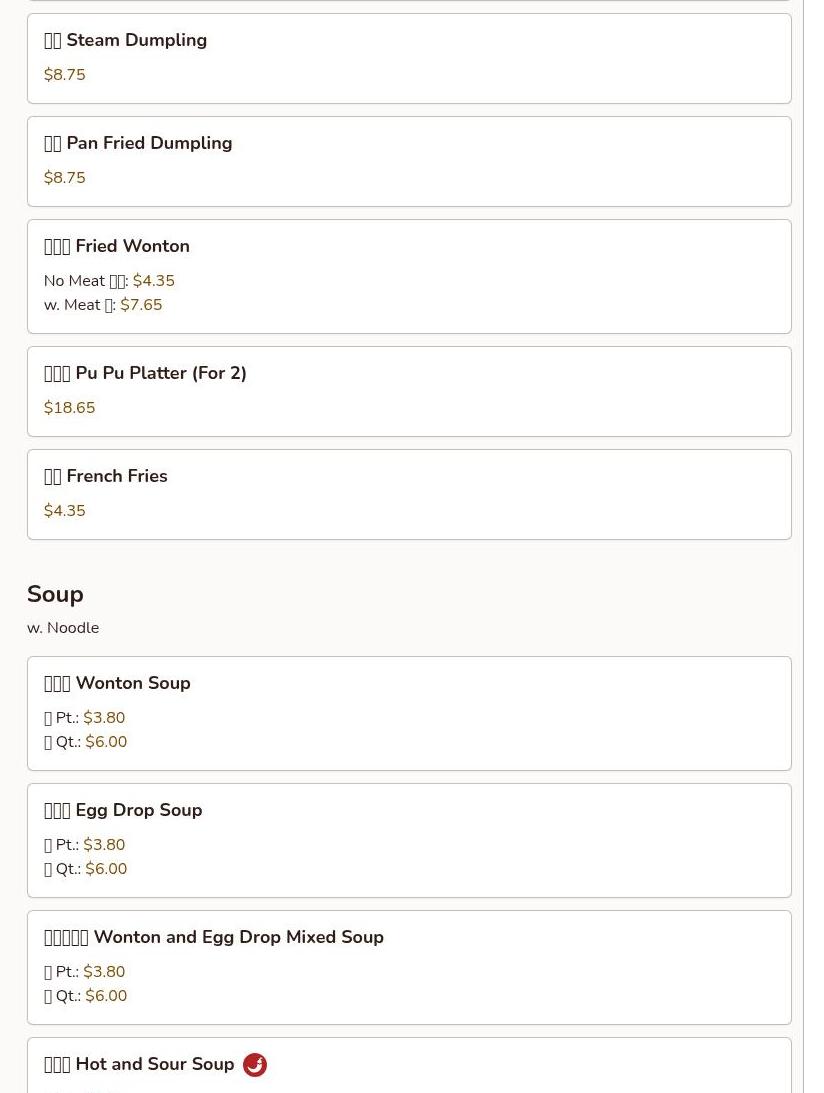Click the spicy chili icon beside Hot and Sour Soup
Viewport: 824px width, 1093px height.
(x=254, y=1064)
